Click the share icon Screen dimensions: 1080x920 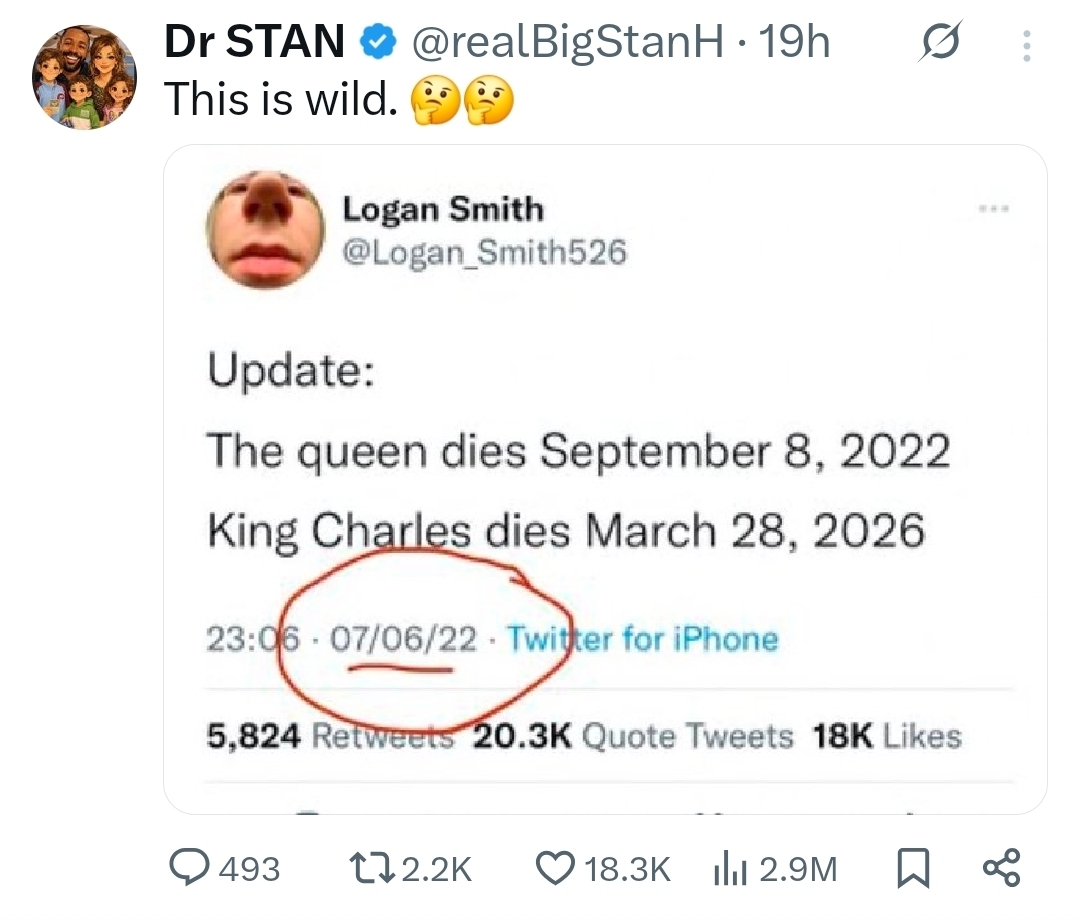coord(1001,867)
